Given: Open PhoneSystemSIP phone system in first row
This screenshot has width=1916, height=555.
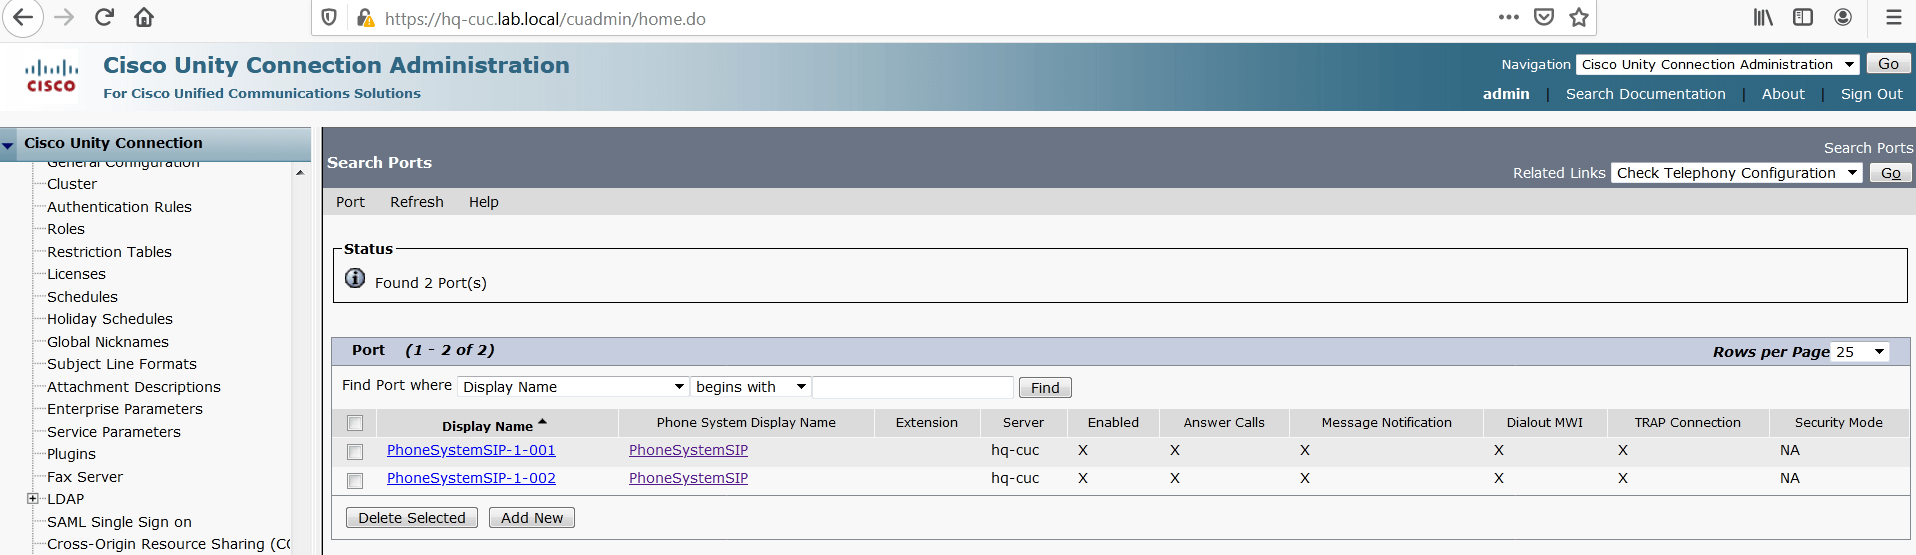Looking at the screenshot, I should pyautogui.click(x=688, y=450).
